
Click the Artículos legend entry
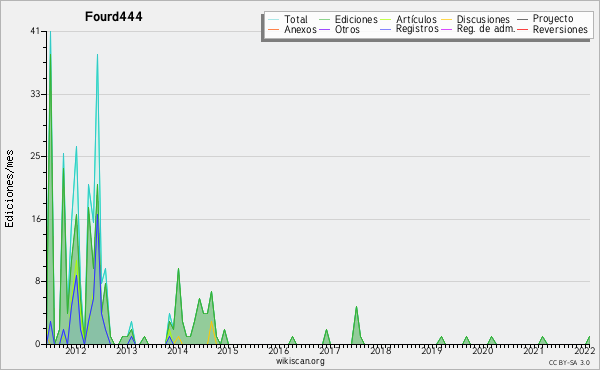[416, 19]
